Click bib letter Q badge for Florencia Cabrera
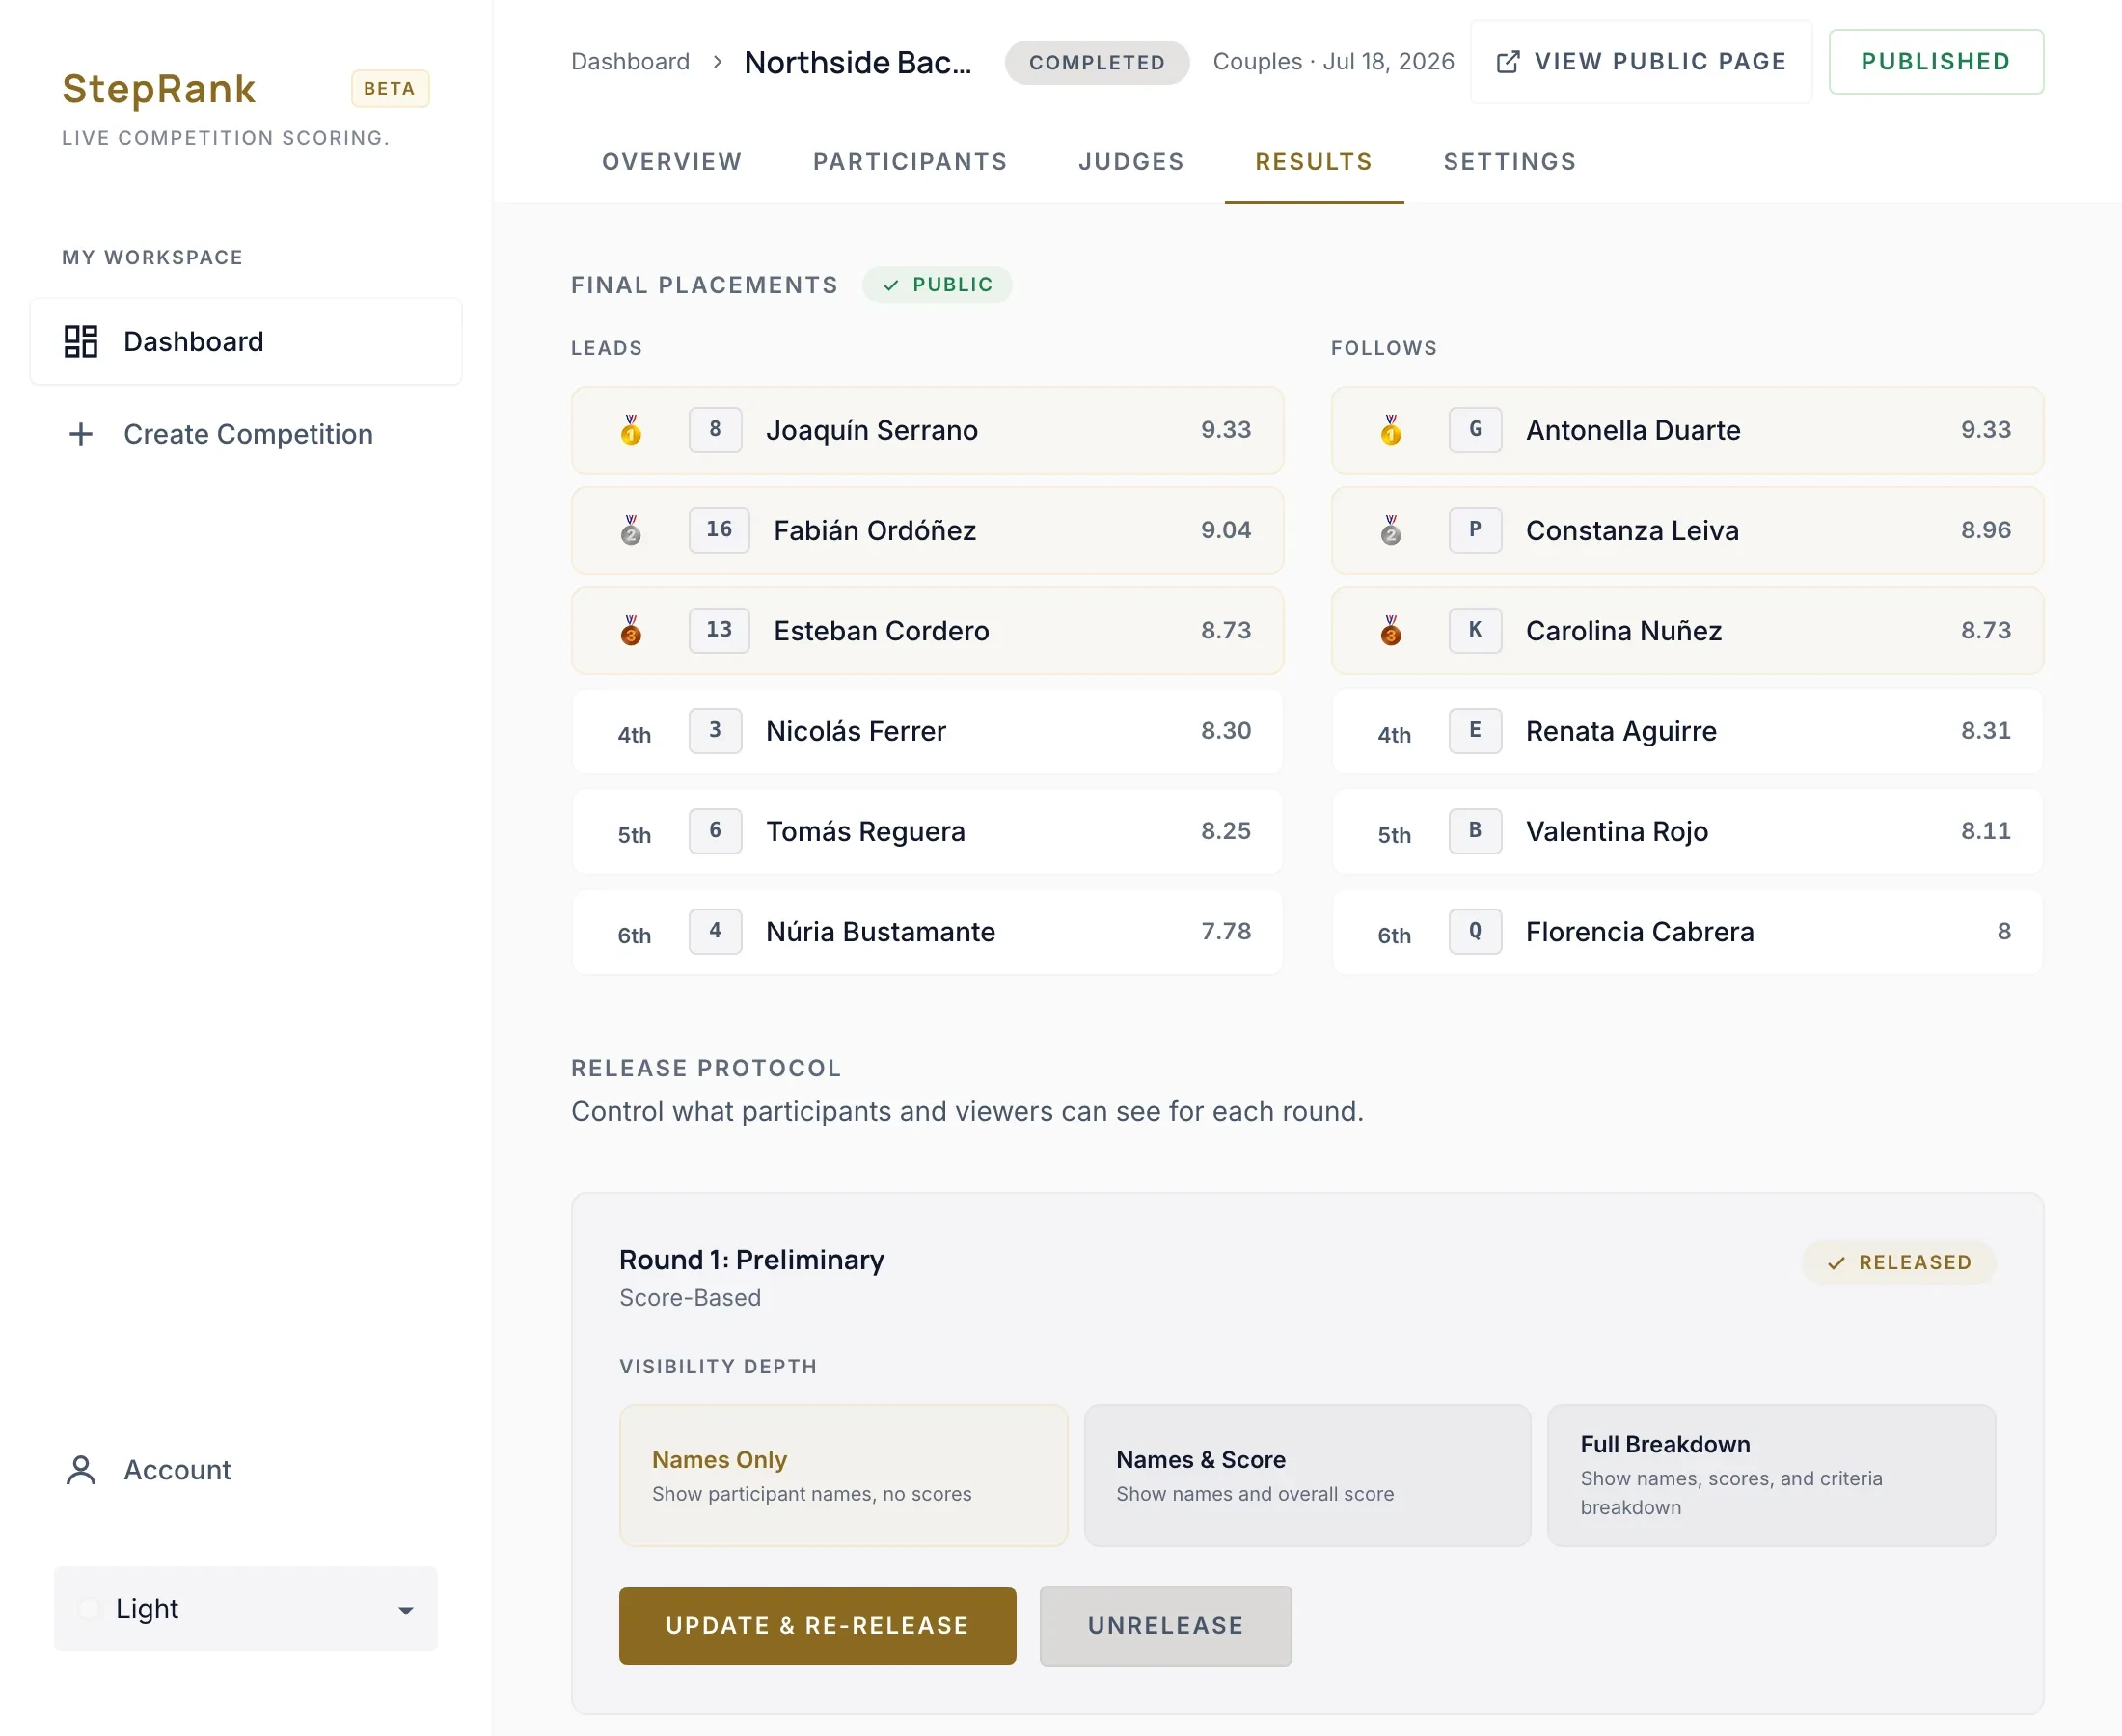2122x1736 pixels. click(x=1475, y=931)
